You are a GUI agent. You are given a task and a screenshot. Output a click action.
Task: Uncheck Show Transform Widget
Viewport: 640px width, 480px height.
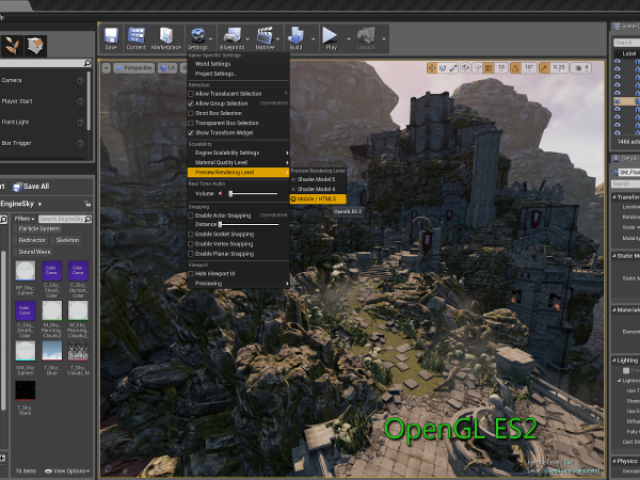pos(191,133)
